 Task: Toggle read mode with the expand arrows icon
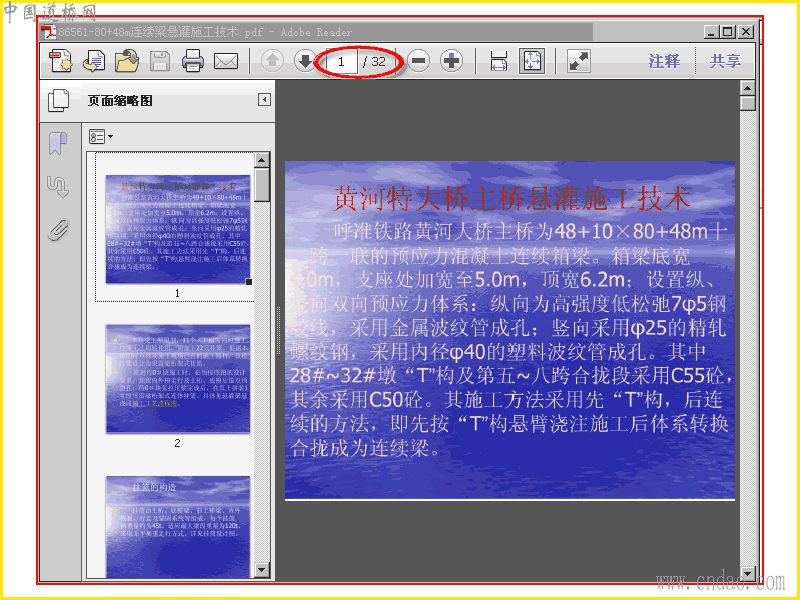[579, 61]
